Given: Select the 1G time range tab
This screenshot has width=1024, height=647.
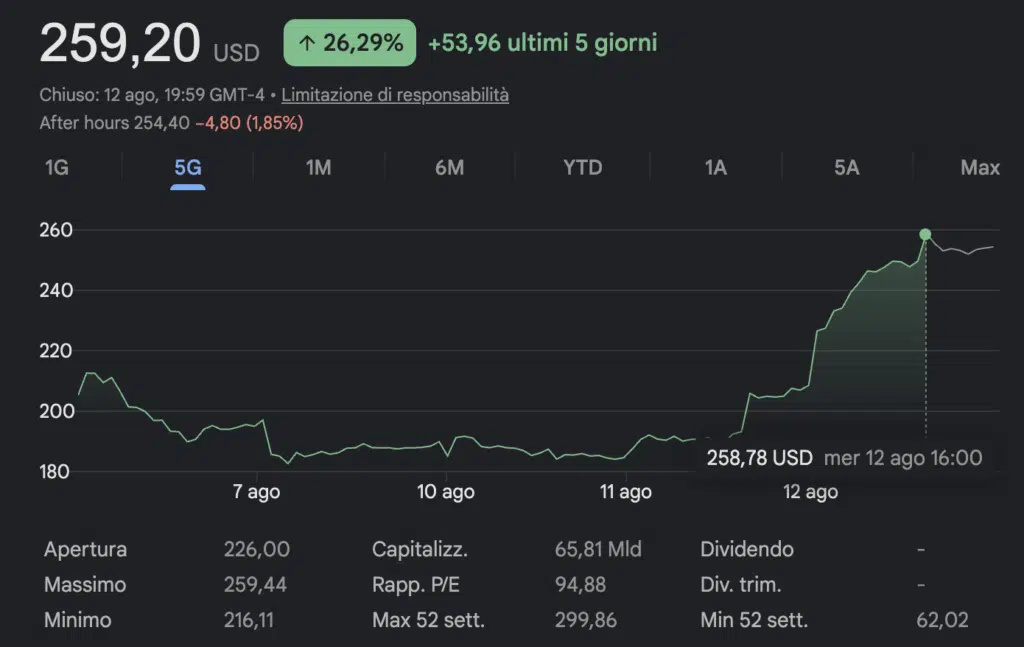Looking at the screenshot, I should (x=57, y=168).
